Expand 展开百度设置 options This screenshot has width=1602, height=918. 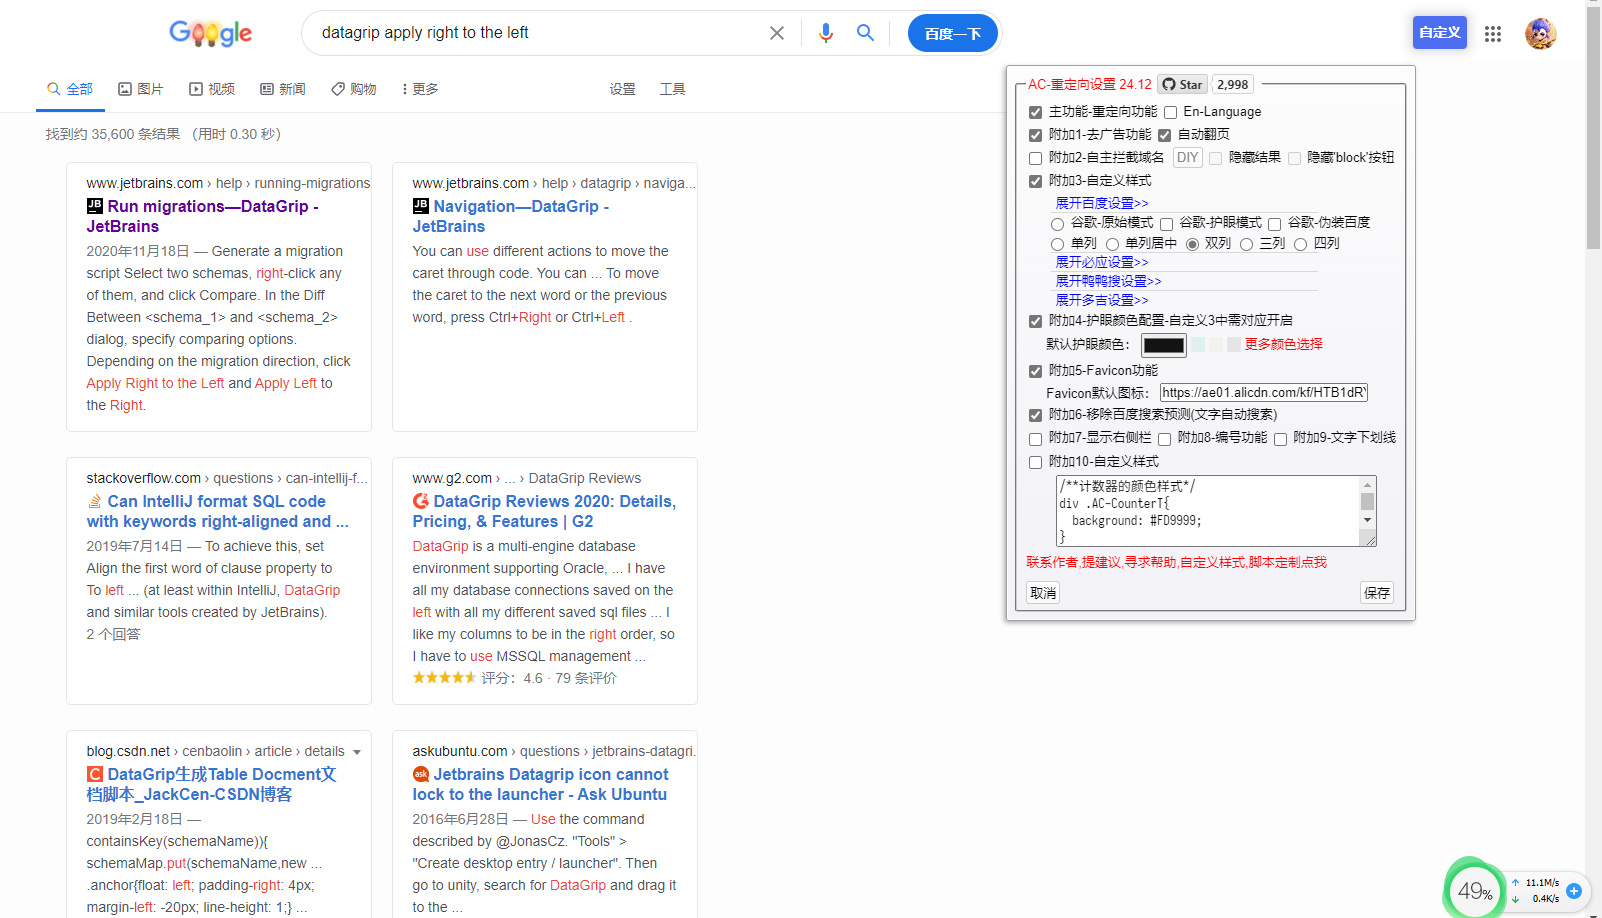click(1103, 203)
